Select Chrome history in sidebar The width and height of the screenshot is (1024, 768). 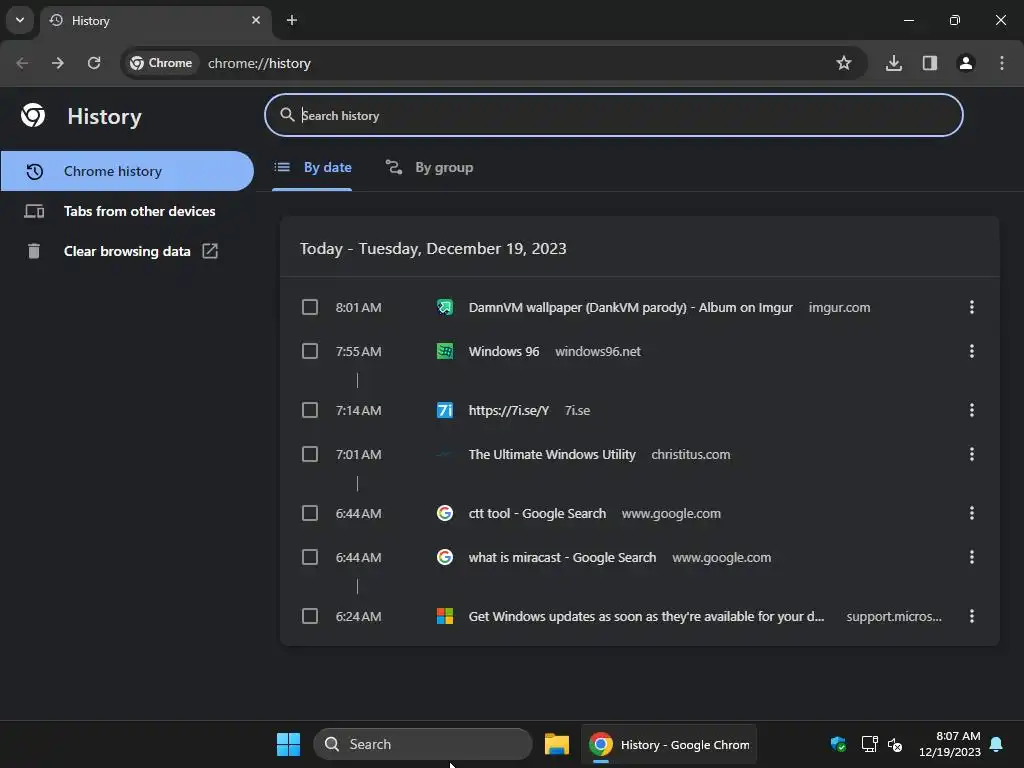coord(127,171)
